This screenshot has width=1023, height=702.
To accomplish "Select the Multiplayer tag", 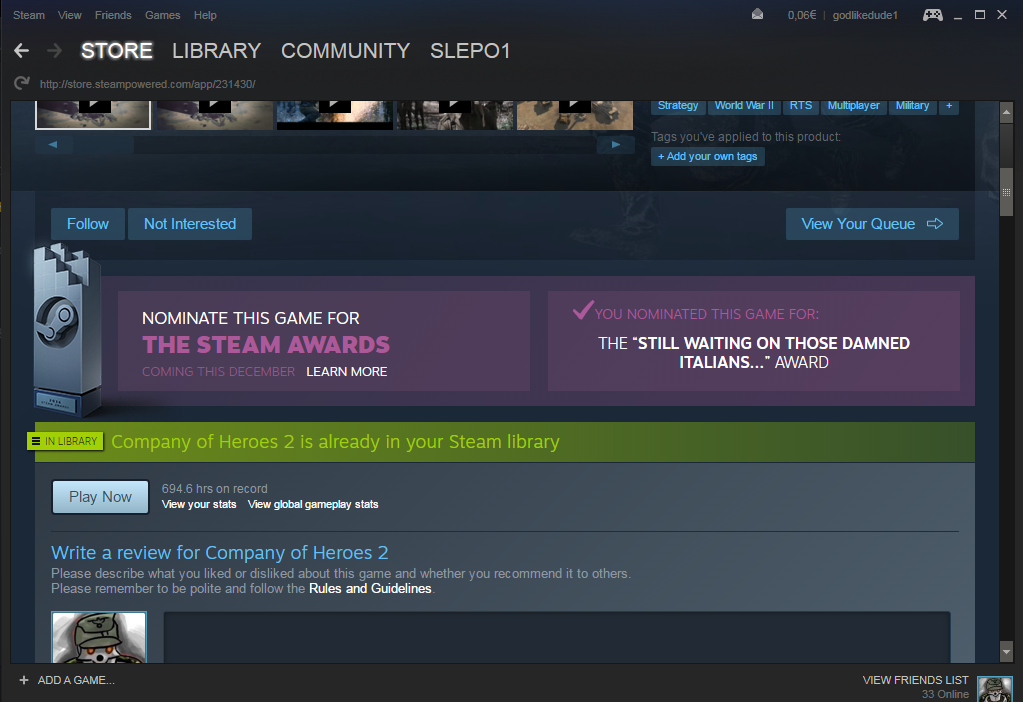I will (853, 106).
